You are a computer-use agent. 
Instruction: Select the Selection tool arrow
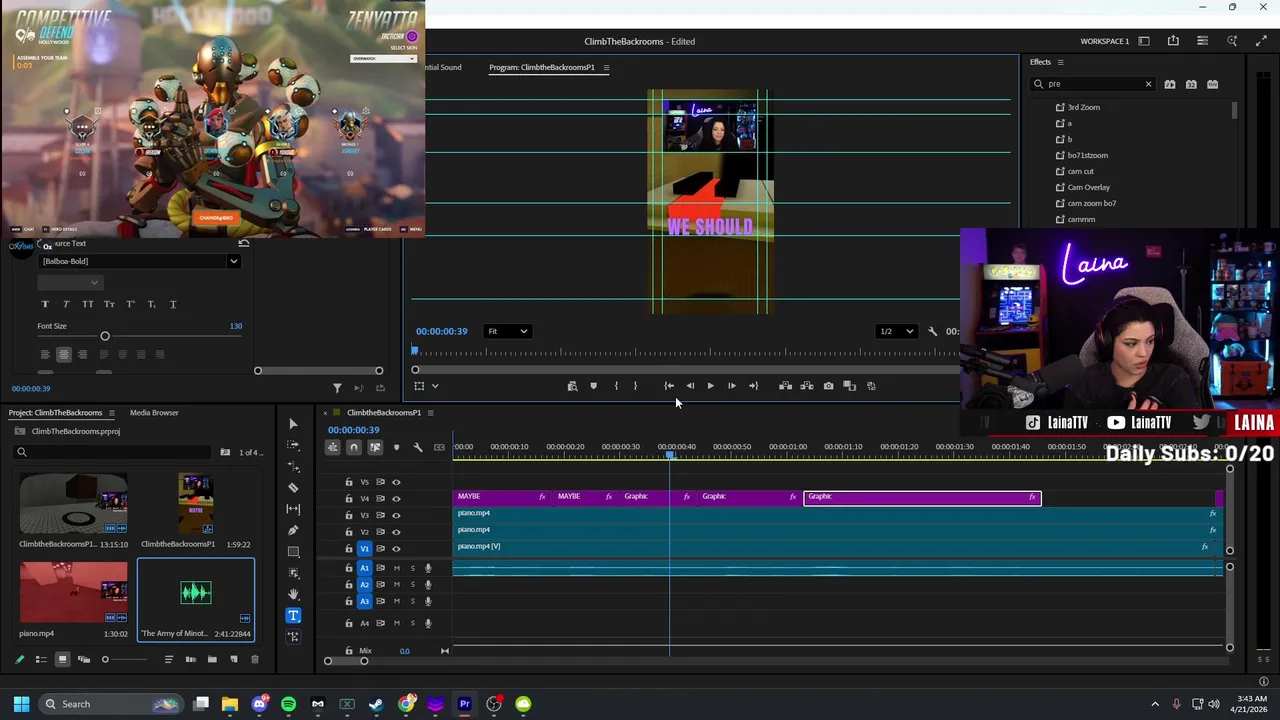click(293, 424)
